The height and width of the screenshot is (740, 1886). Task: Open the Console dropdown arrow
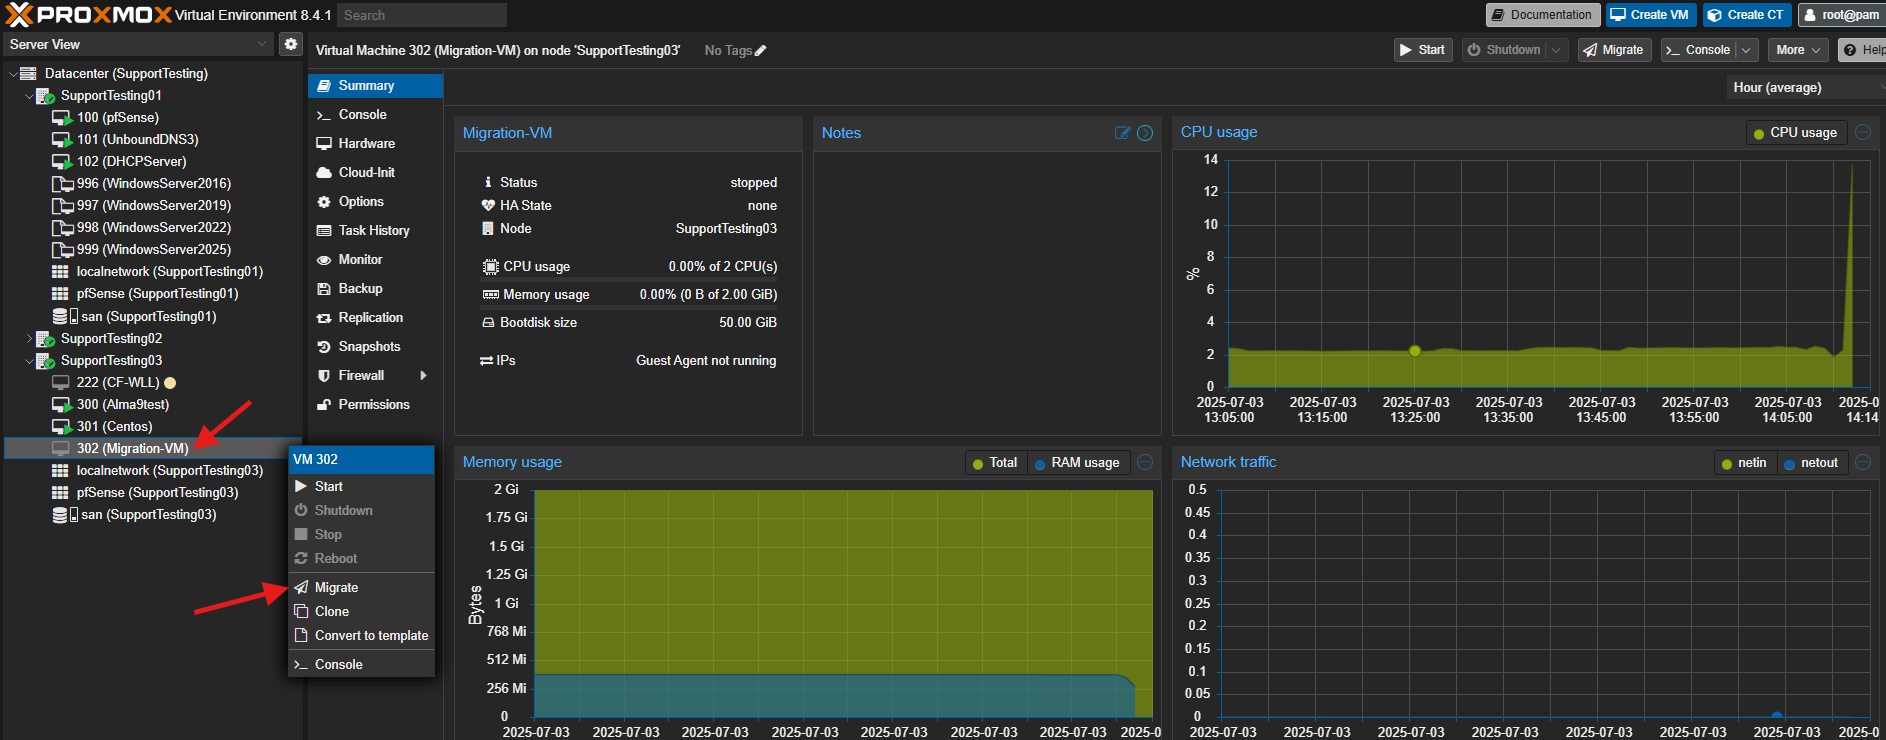(1746, 50)
